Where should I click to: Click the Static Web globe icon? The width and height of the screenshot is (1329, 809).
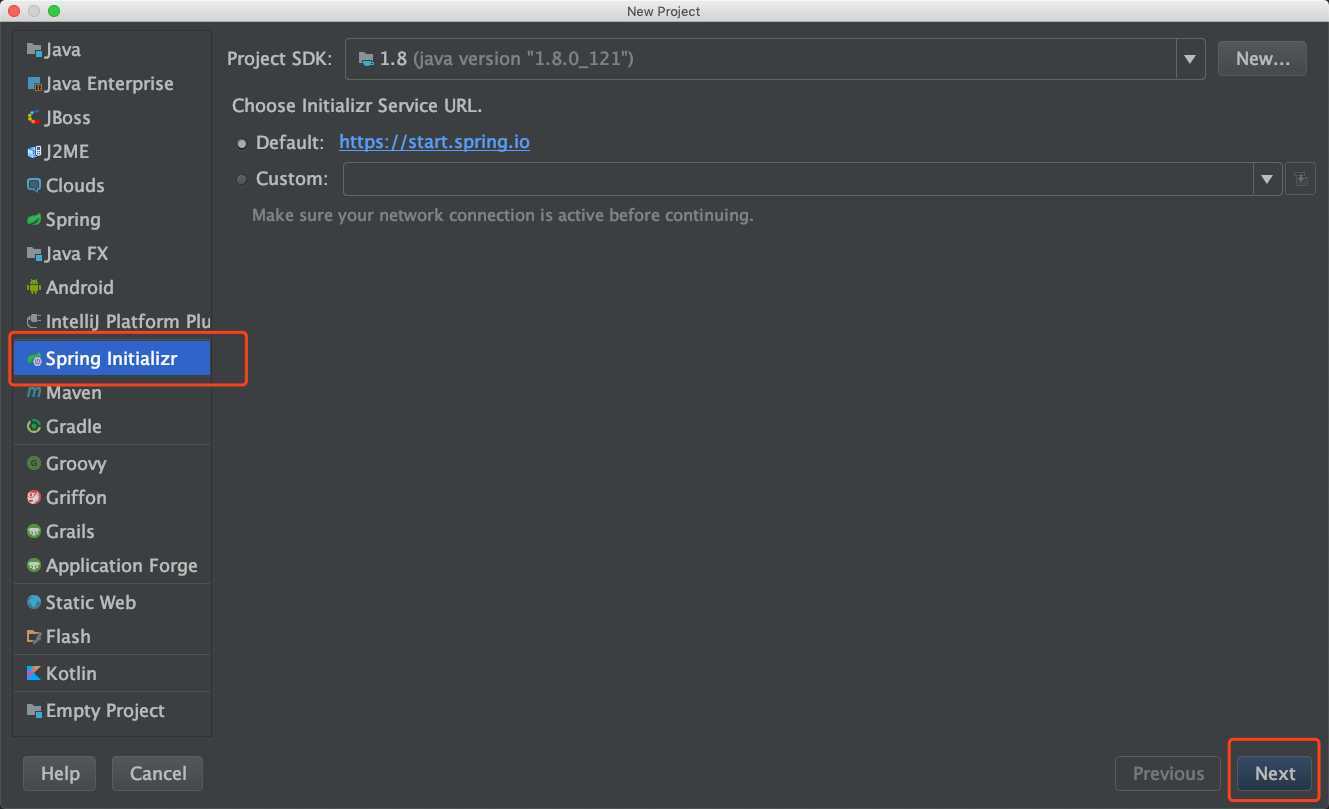pos(35,603)
